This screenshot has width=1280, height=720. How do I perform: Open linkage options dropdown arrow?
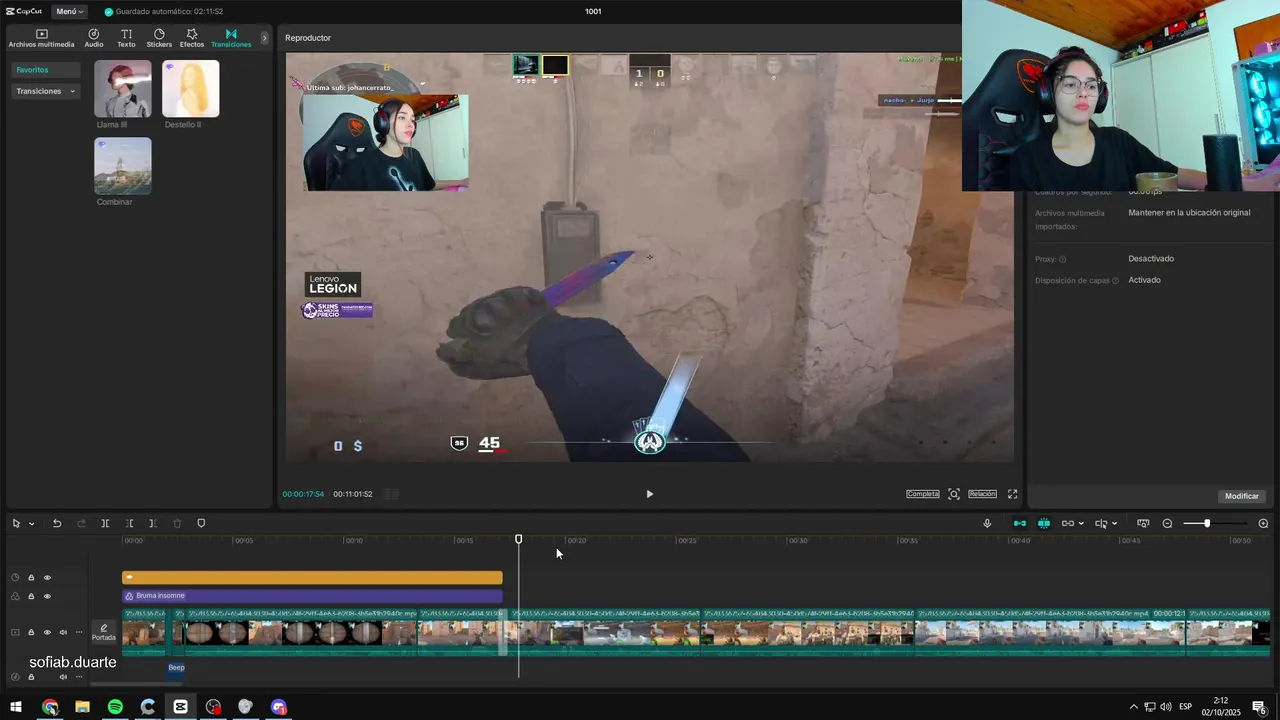(x=1081, y=524)
